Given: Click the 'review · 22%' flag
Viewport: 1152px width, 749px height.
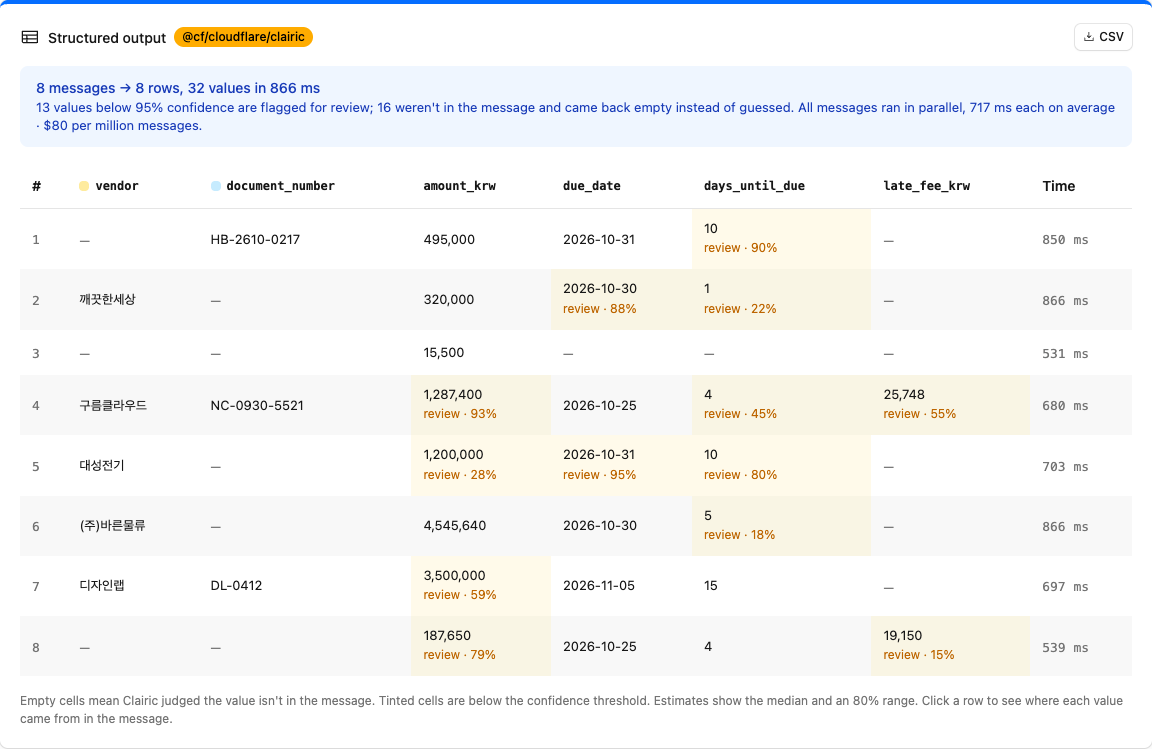Looking at the screenshot, I should click(740, 309).
